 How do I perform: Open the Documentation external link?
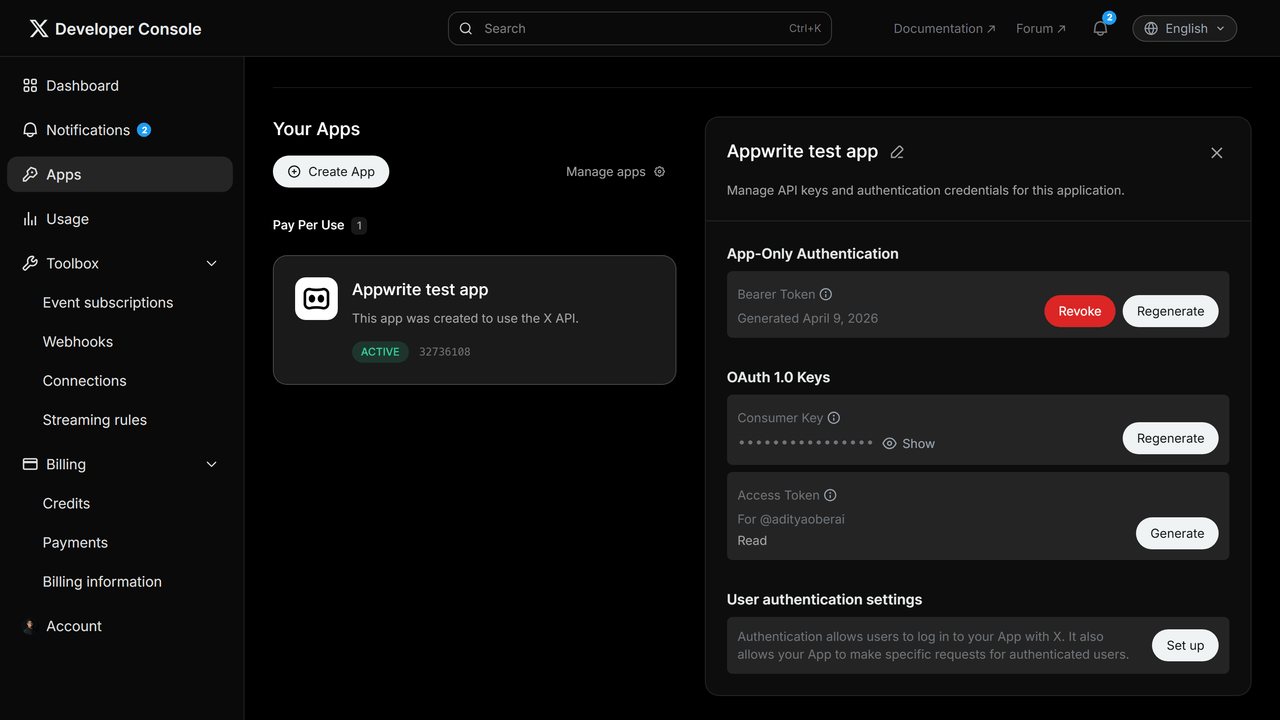point(944,29)
